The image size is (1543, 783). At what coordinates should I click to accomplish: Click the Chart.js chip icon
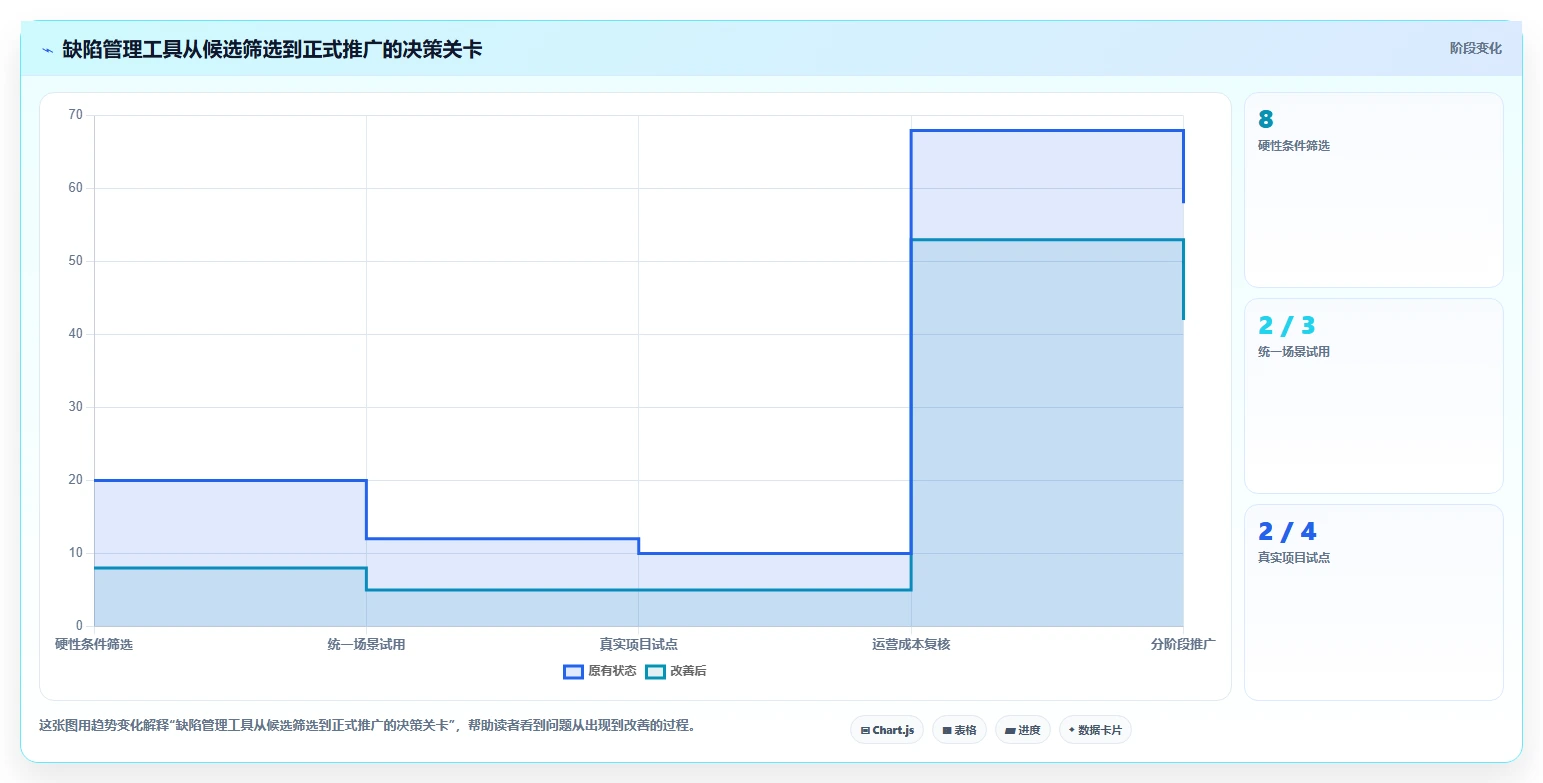[x=865, y=731]
